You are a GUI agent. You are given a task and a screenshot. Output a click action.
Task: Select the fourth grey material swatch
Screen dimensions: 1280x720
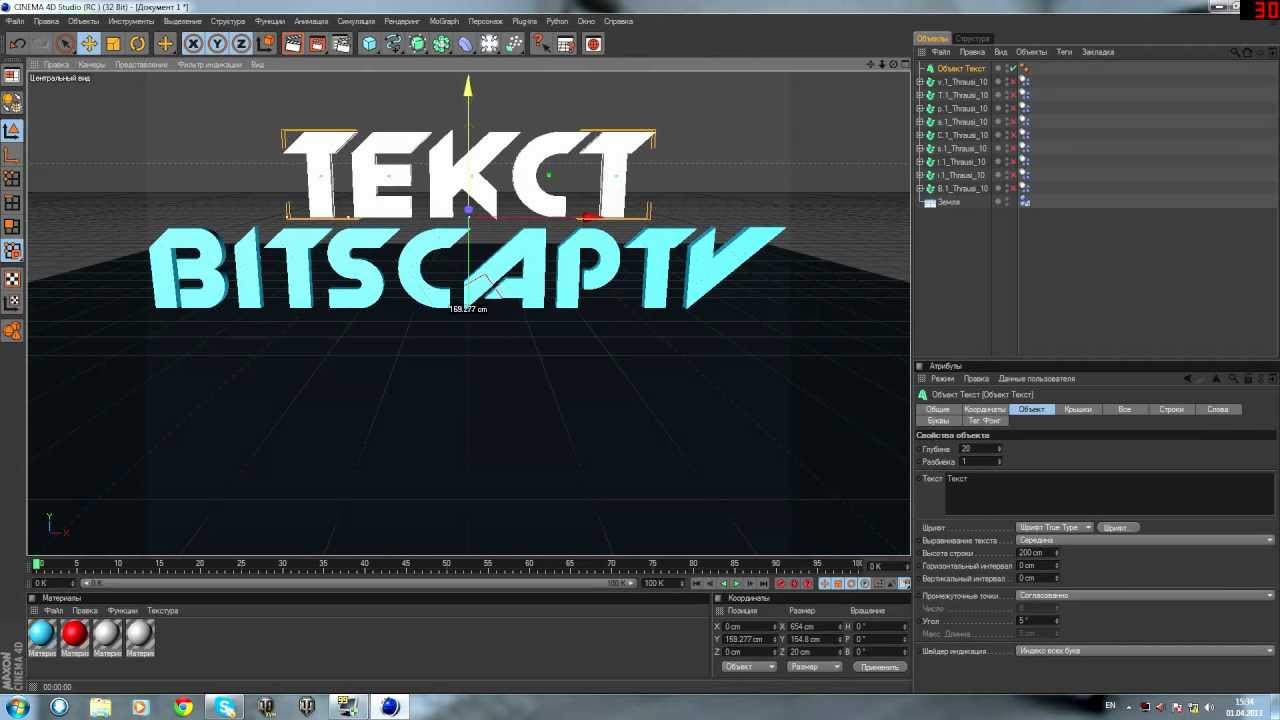(x=140, y=633)
